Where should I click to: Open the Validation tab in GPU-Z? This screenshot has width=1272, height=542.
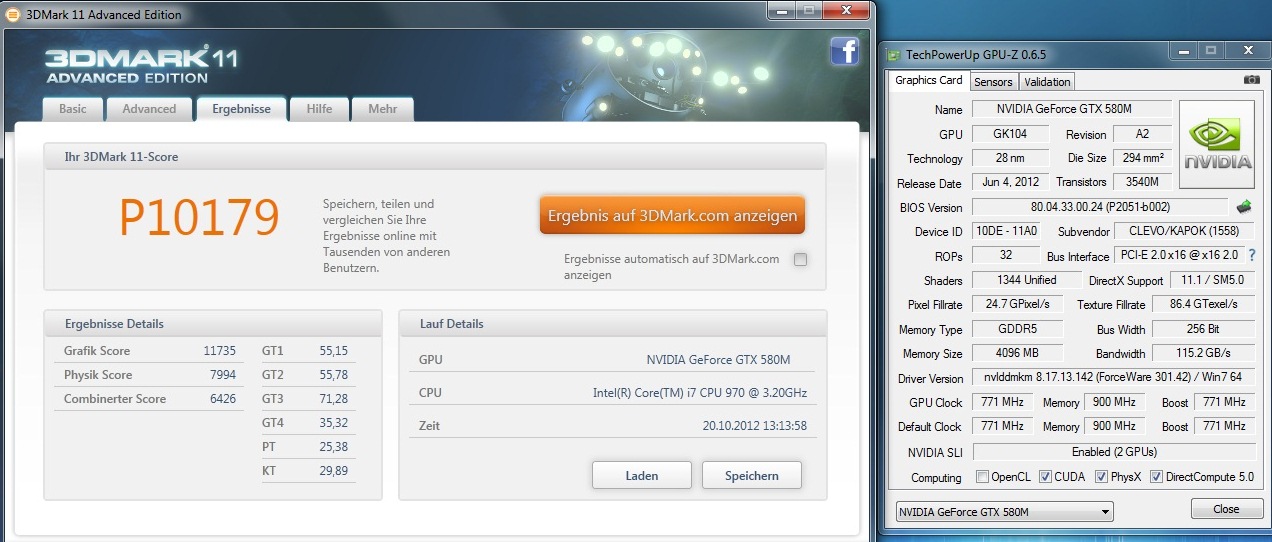(x=1047, y=82)
